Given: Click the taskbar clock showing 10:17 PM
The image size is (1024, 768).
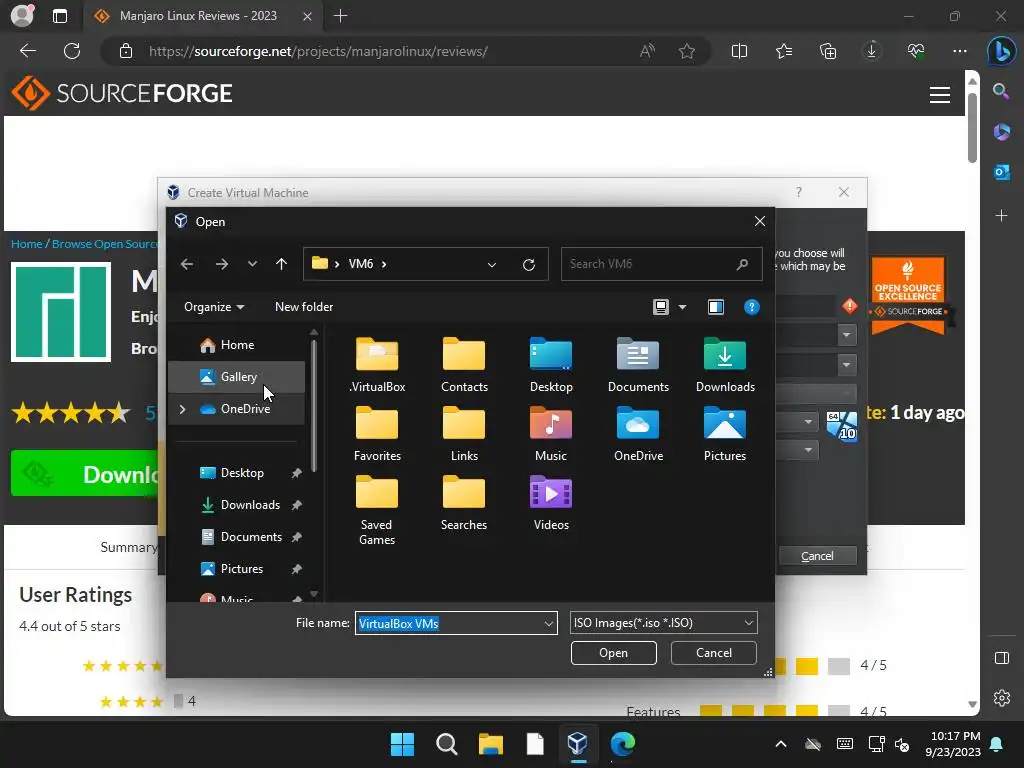Looking at the screenshot, I should point(953,744).
